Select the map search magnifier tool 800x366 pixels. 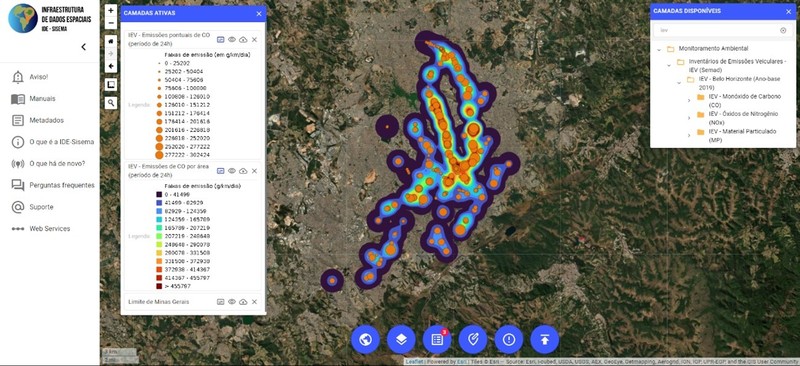[111, 103]
